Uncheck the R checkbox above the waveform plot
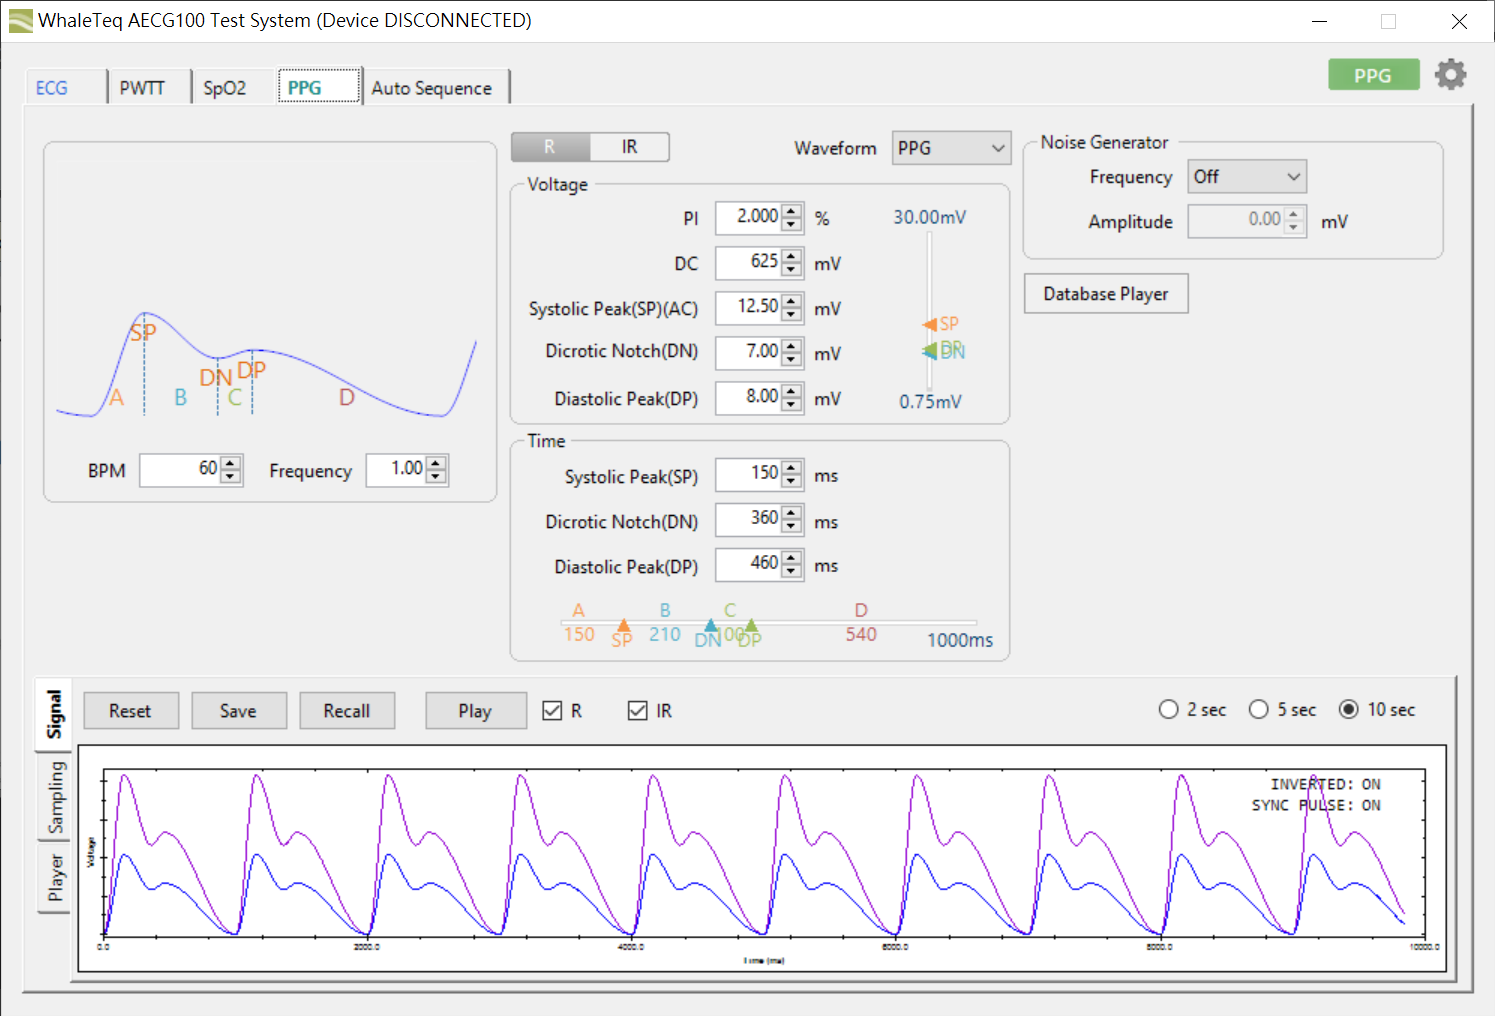Viewport: 1495px width, 1016px height. point(553,710)
